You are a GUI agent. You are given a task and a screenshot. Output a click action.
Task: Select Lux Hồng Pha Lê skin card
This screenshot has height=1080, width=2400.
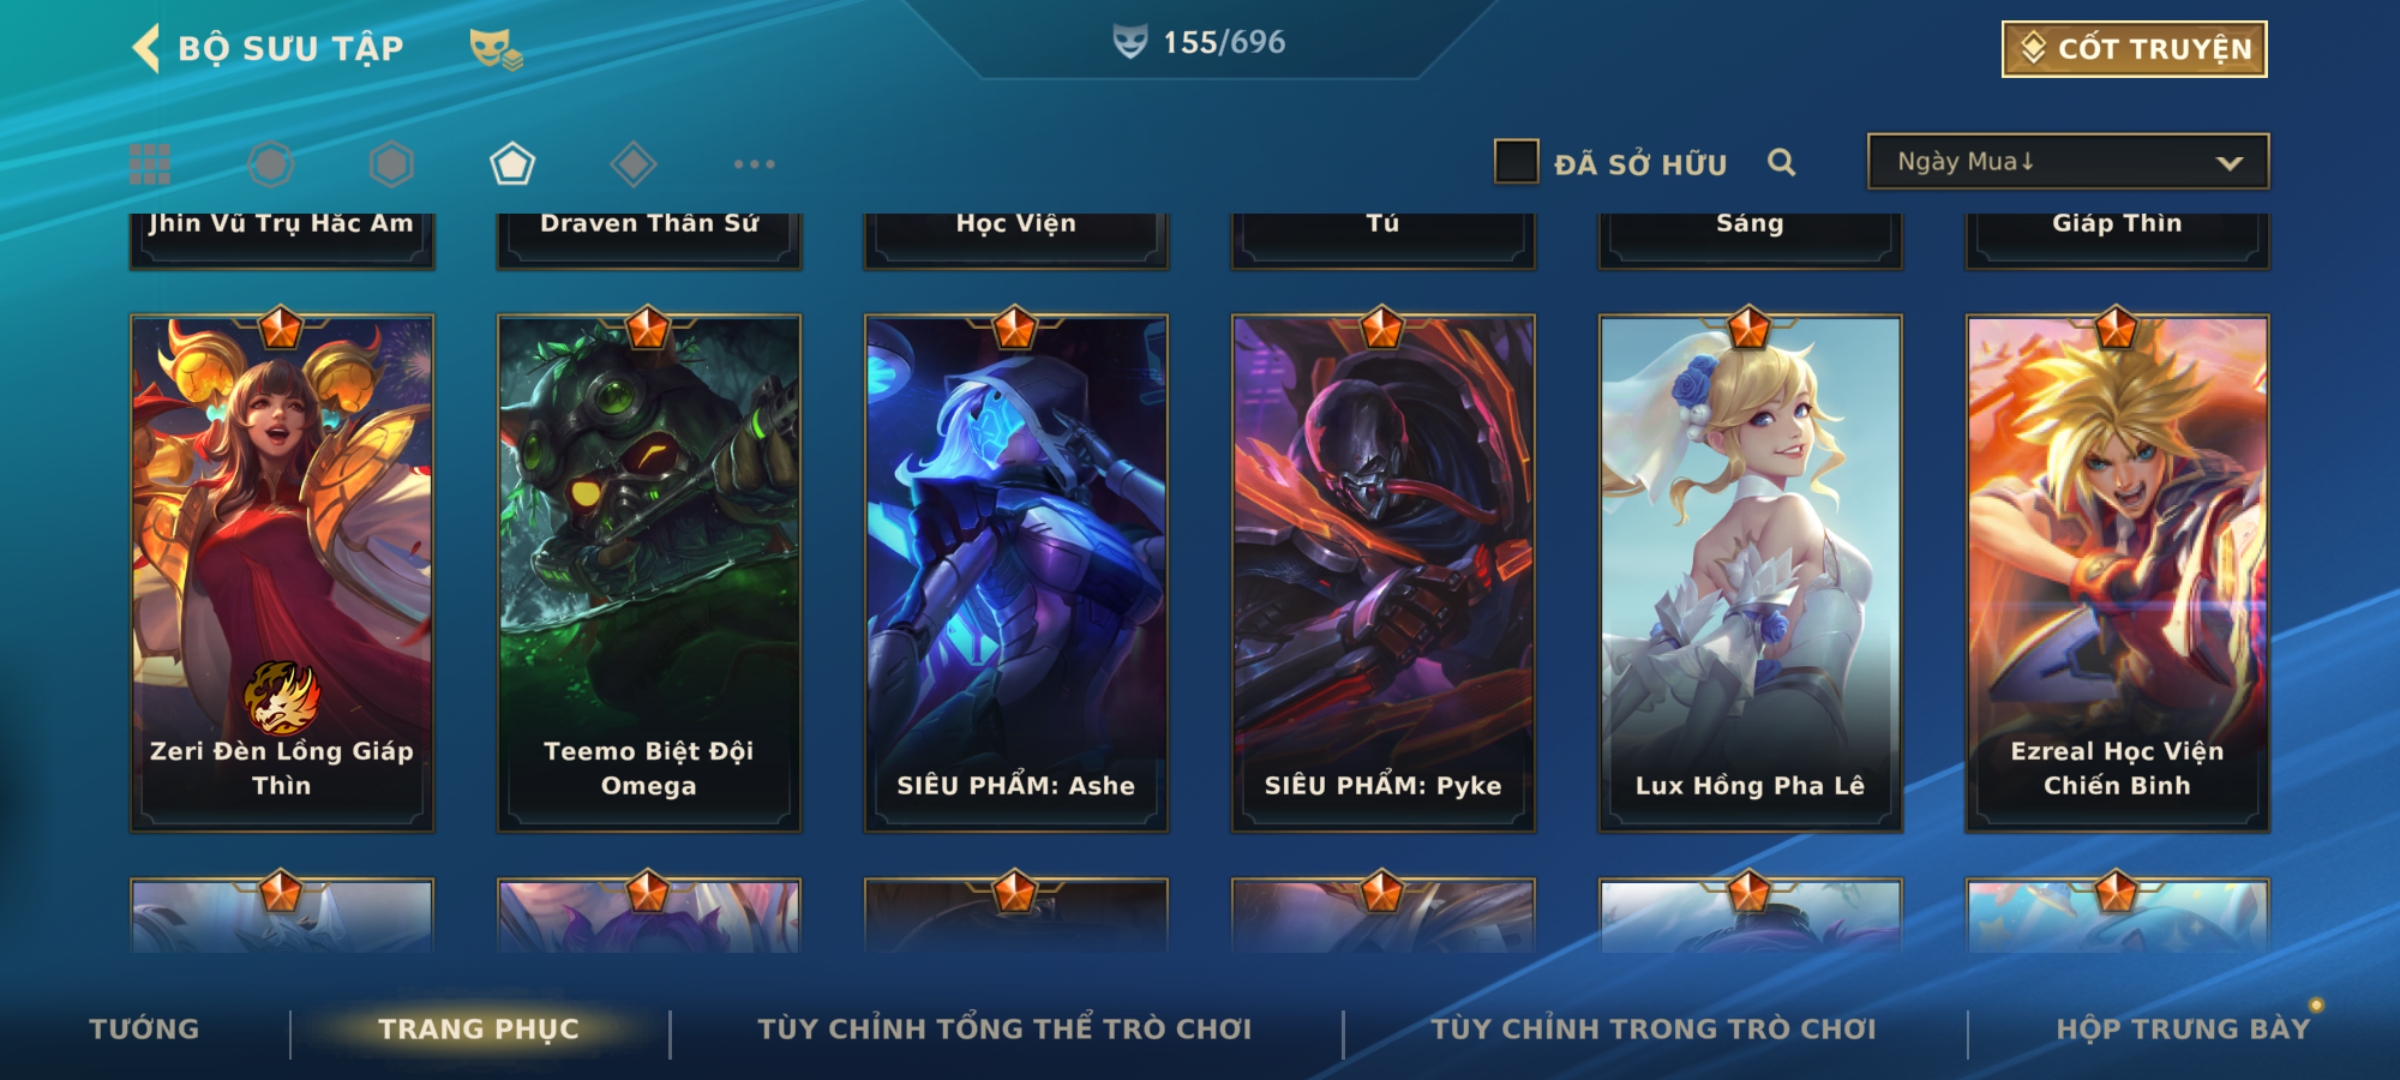click(1750, 573)
